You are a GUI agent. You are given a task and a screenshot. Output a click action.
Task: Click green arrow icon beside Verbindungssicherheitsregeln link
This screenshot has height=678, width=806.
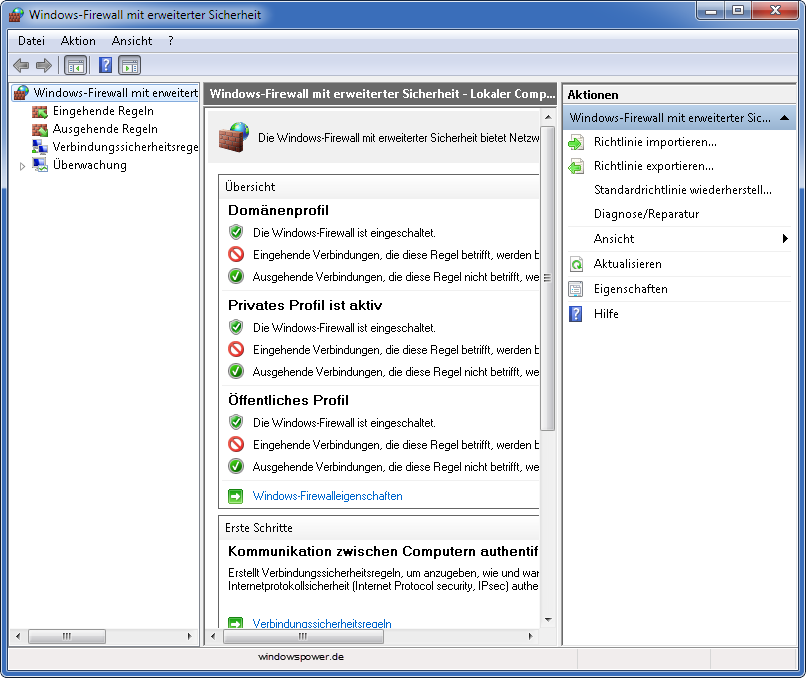point(235,623)
